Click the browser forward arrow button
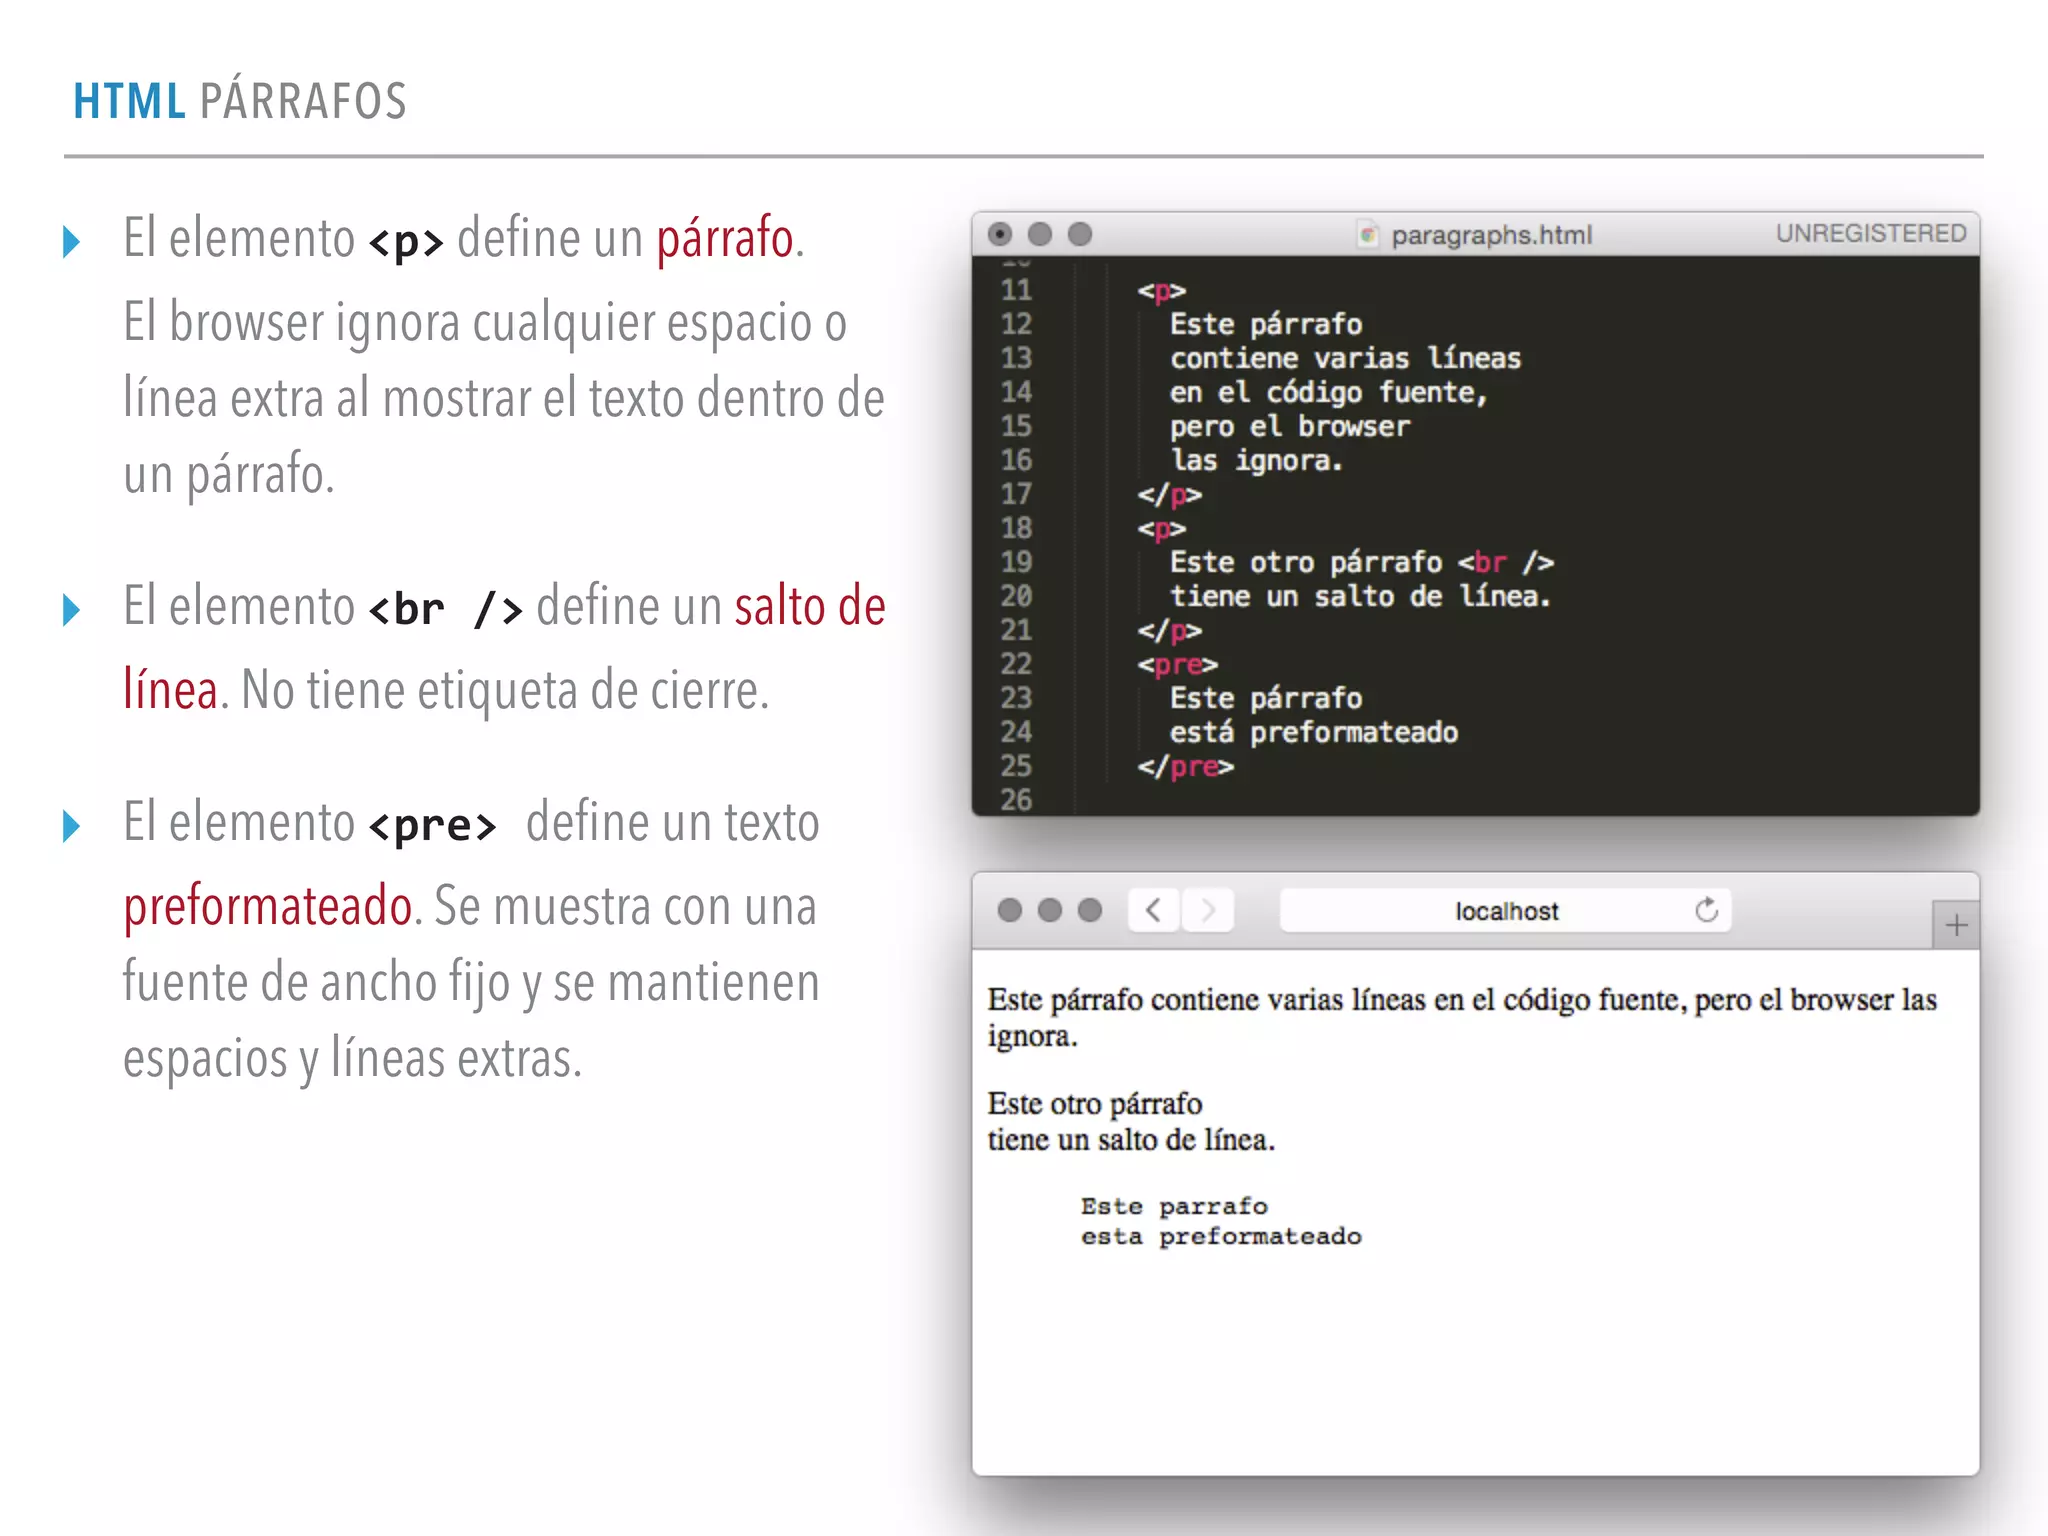The image size is (2048, 1536). coord(1208,910)
